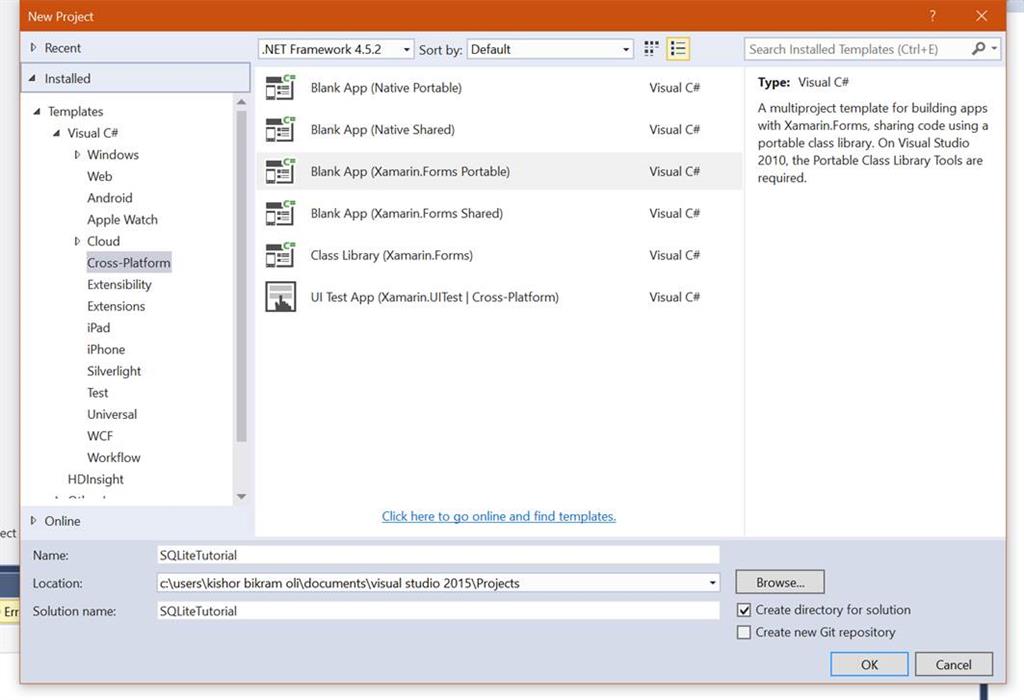Select Blank App (Native Portable) template icon
This screenshot has width=1024, height=700.
point(280,88)
